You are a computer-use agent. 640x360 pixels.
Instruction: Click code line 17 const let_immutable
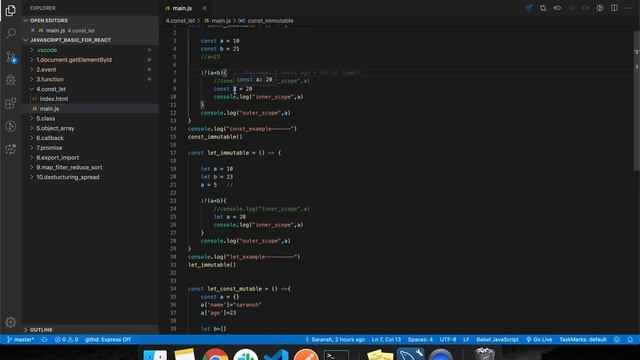tap(234, 153)
